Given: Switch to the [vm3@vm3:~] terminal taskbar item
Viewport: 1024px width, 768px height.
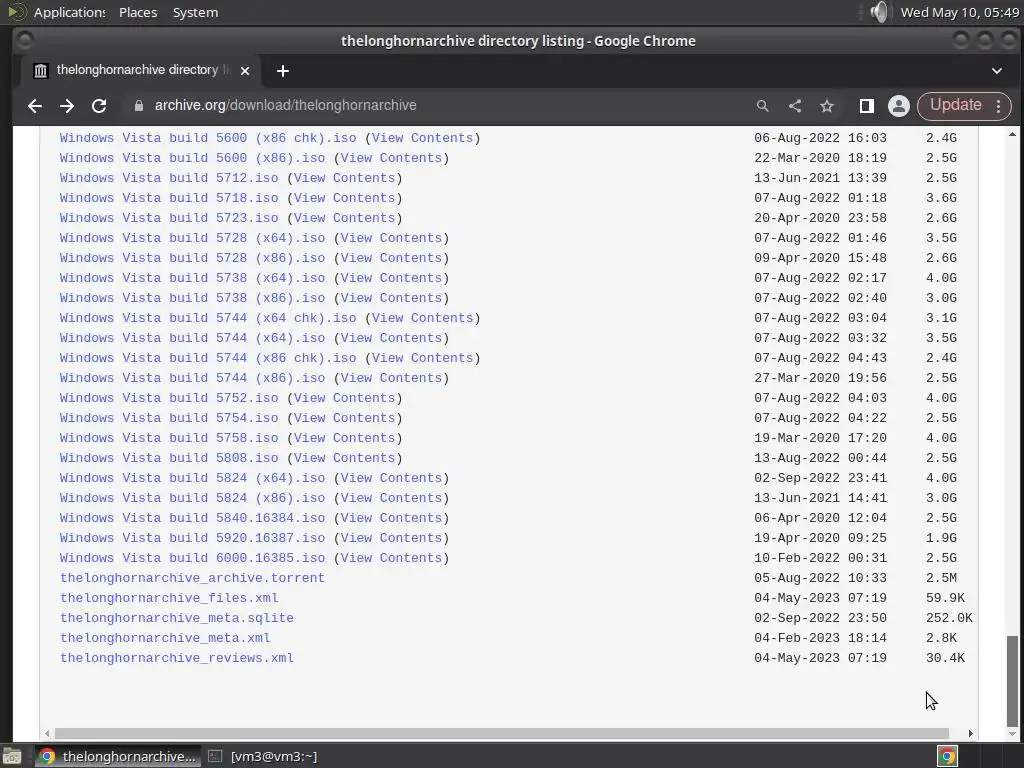Looking at the screenshot, I should click(263, 756).
